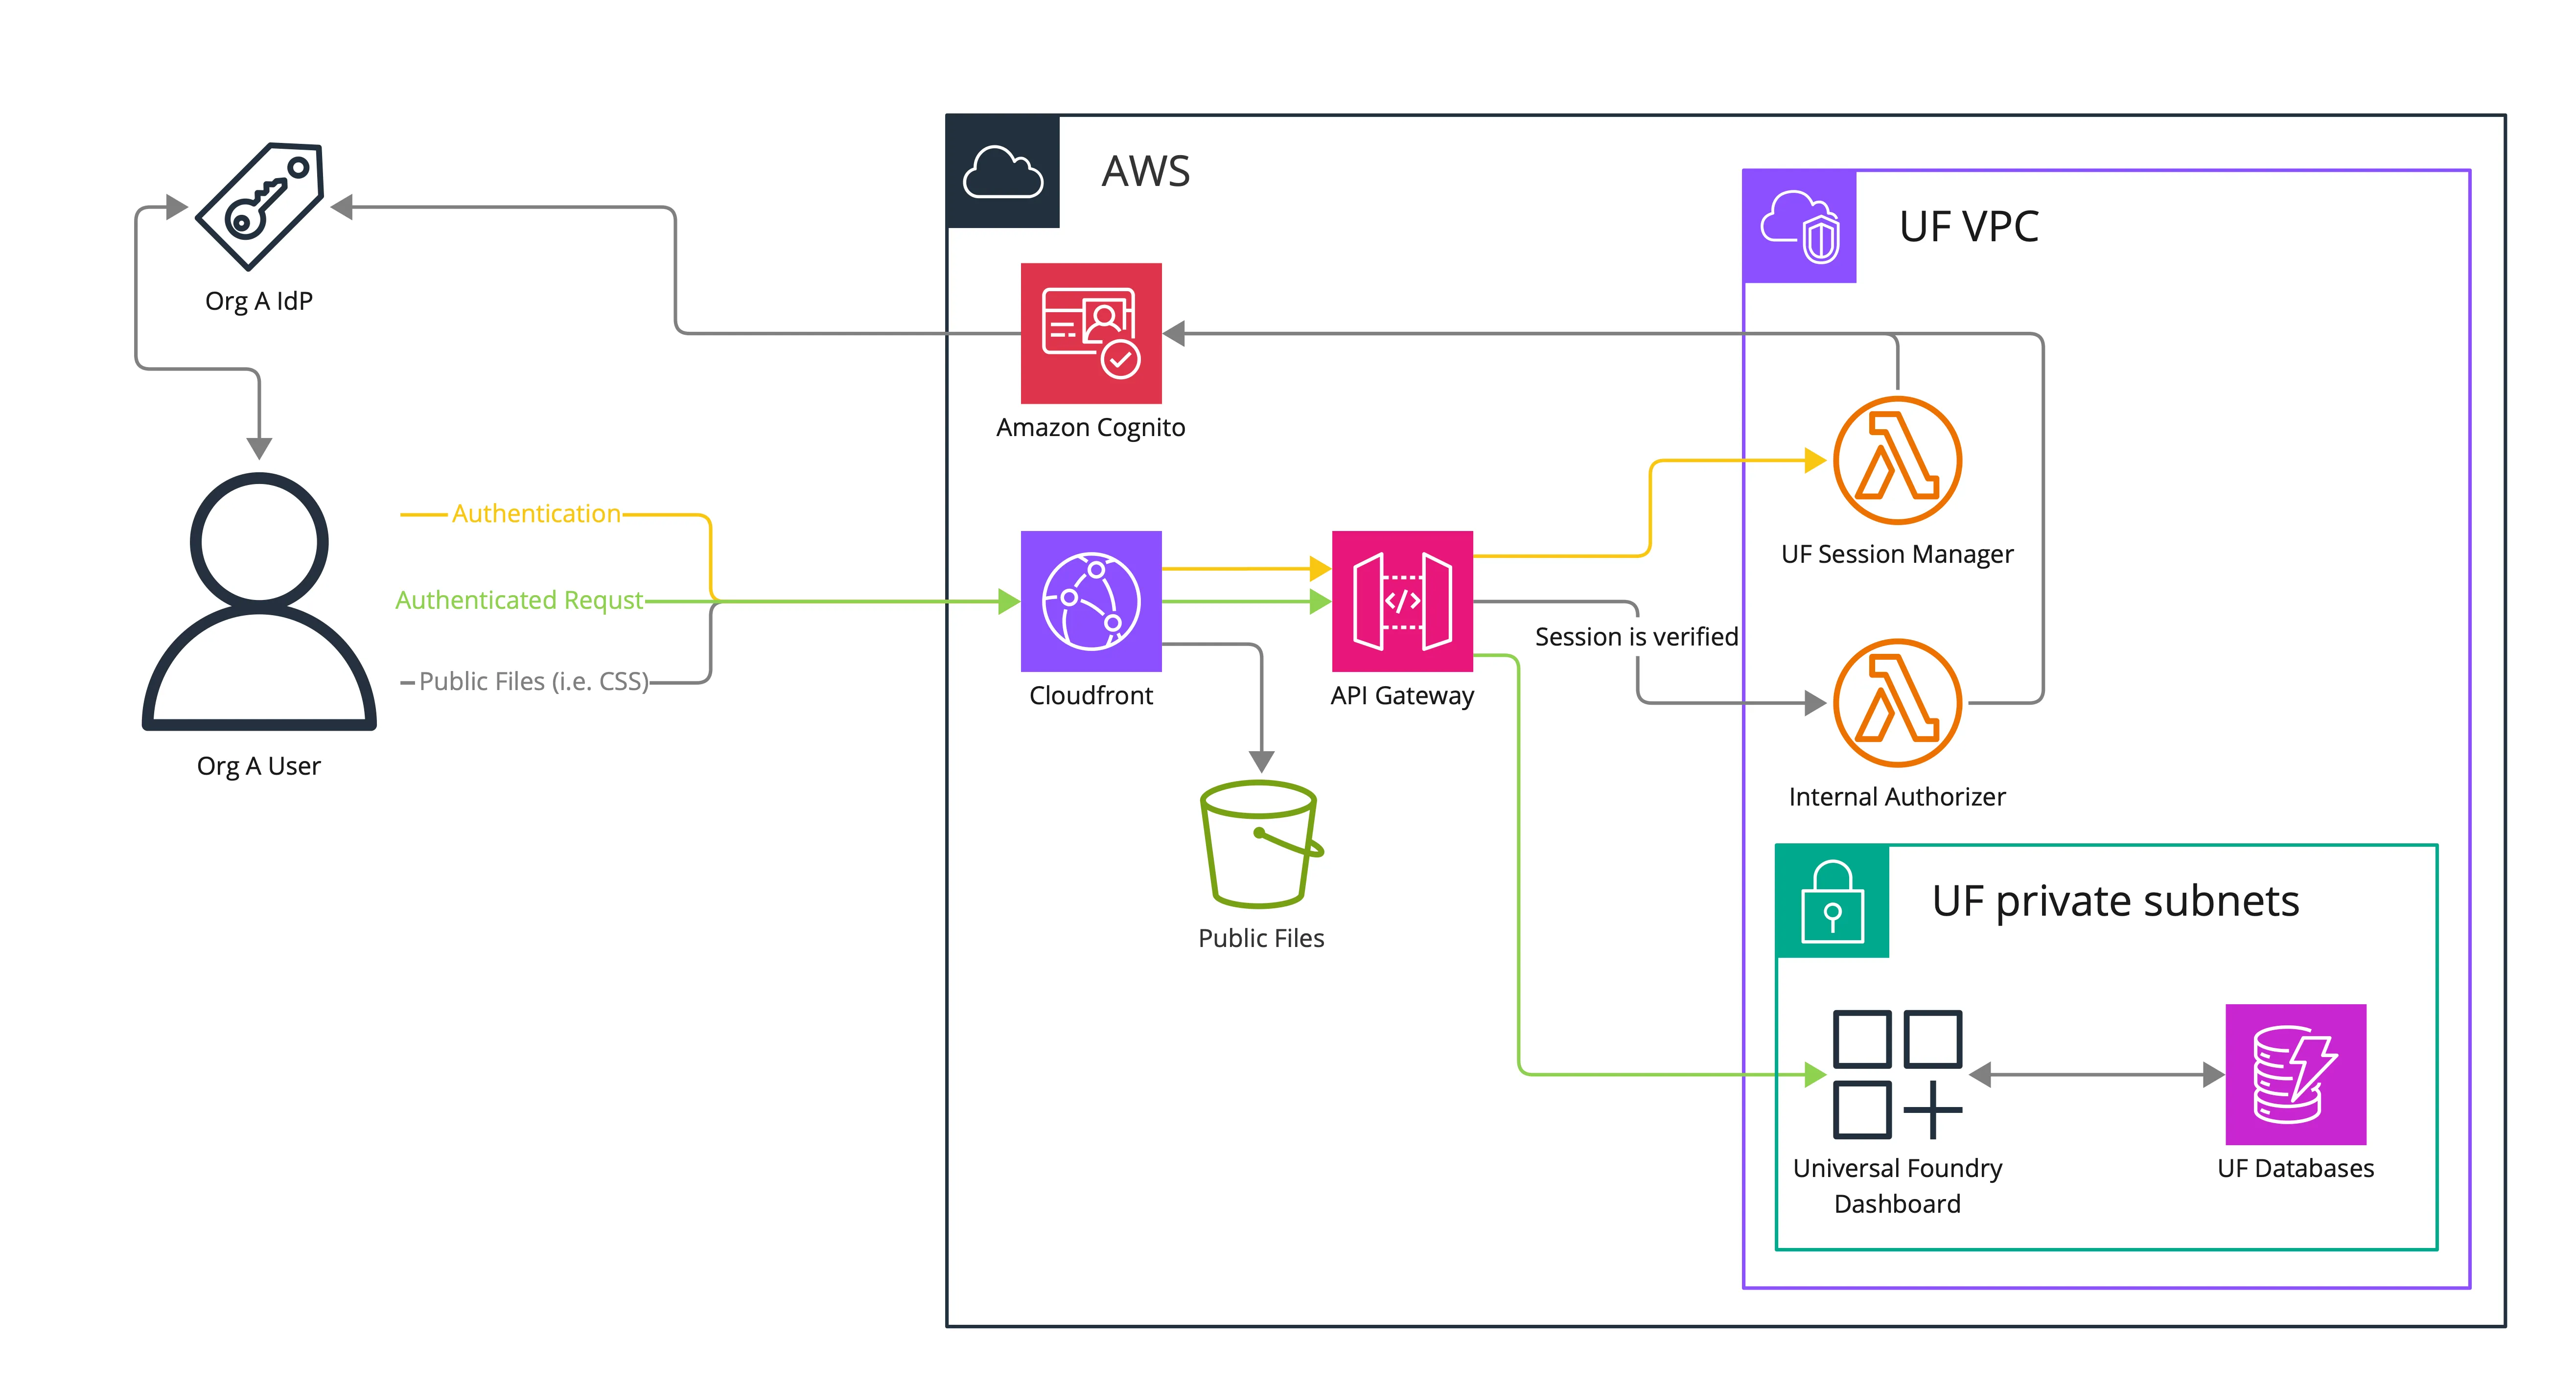Select the Internal Authorizer lambda icon
Viewport: 2576px width, 1386px height.
pyautogui.click(x=1897, y=703)
